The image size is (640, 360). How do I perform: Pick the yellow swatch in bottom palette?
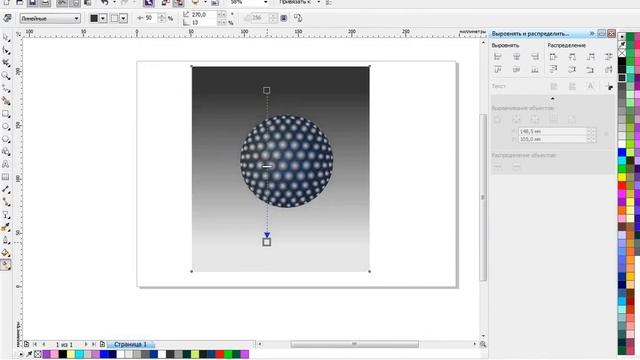click(x=71, y=354)
